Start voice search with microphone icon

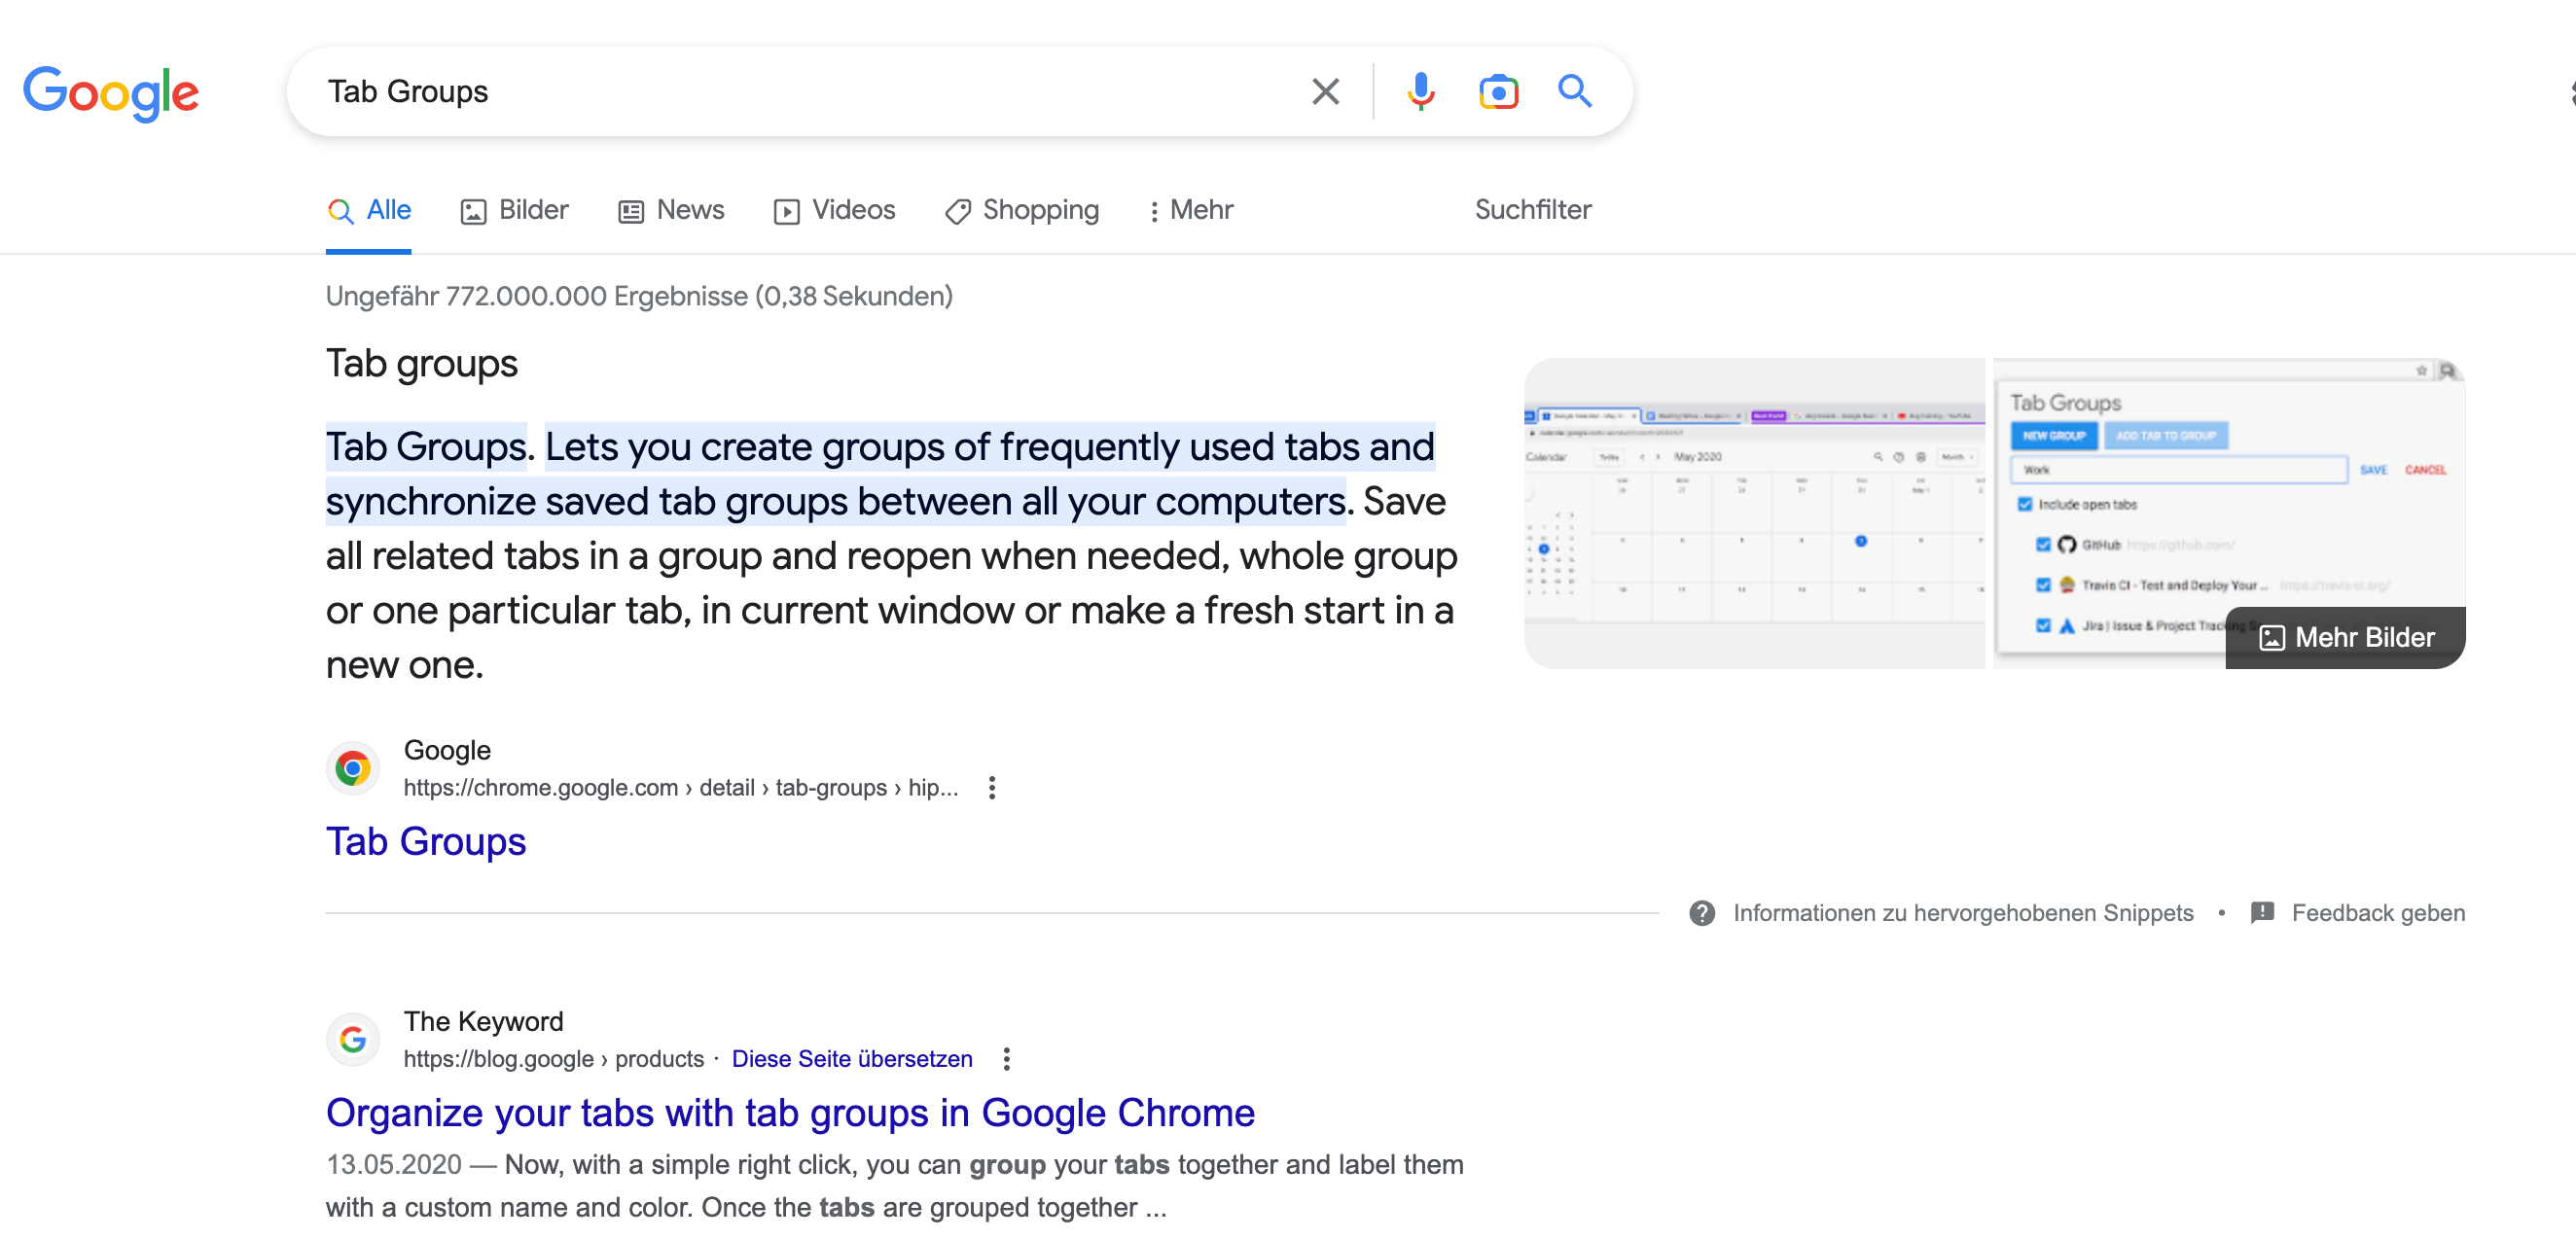tap(1420, 92)
